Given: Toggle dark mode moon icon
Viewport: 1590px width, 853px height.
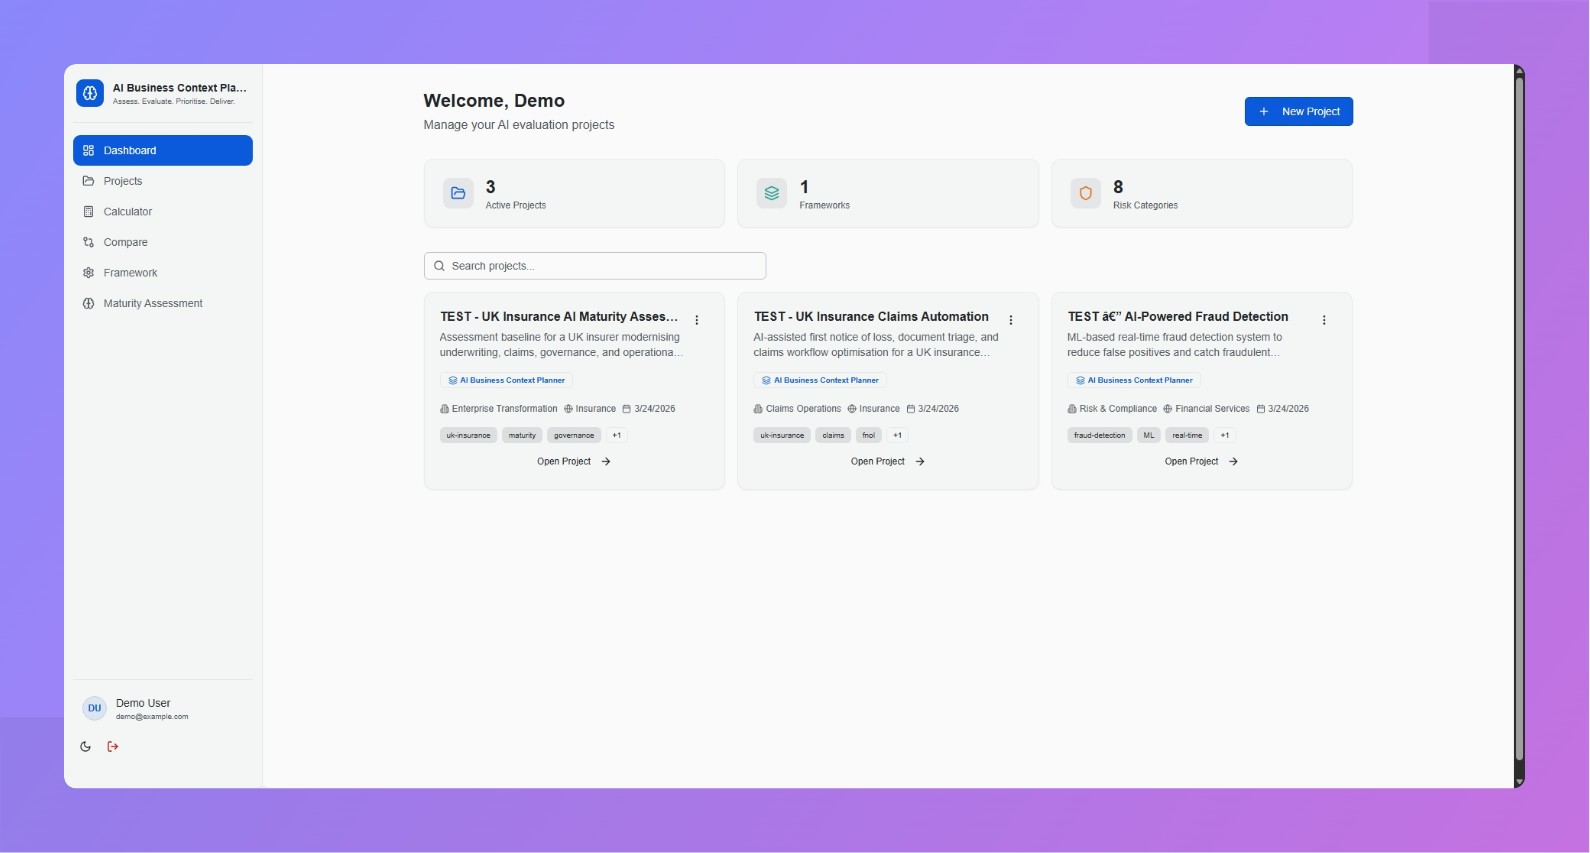Looking at the screenshot, I should coord(86,746).
